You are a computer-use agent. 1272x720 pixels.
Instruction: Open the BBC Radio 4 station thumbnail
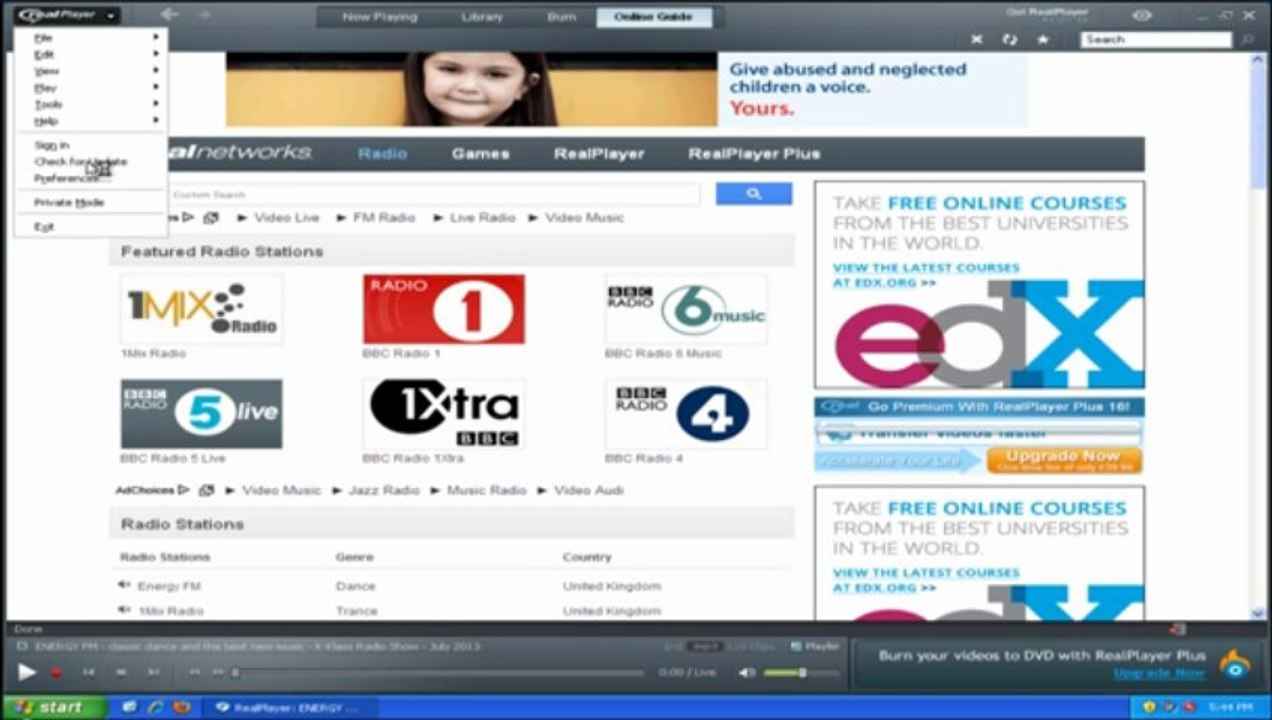686,414
